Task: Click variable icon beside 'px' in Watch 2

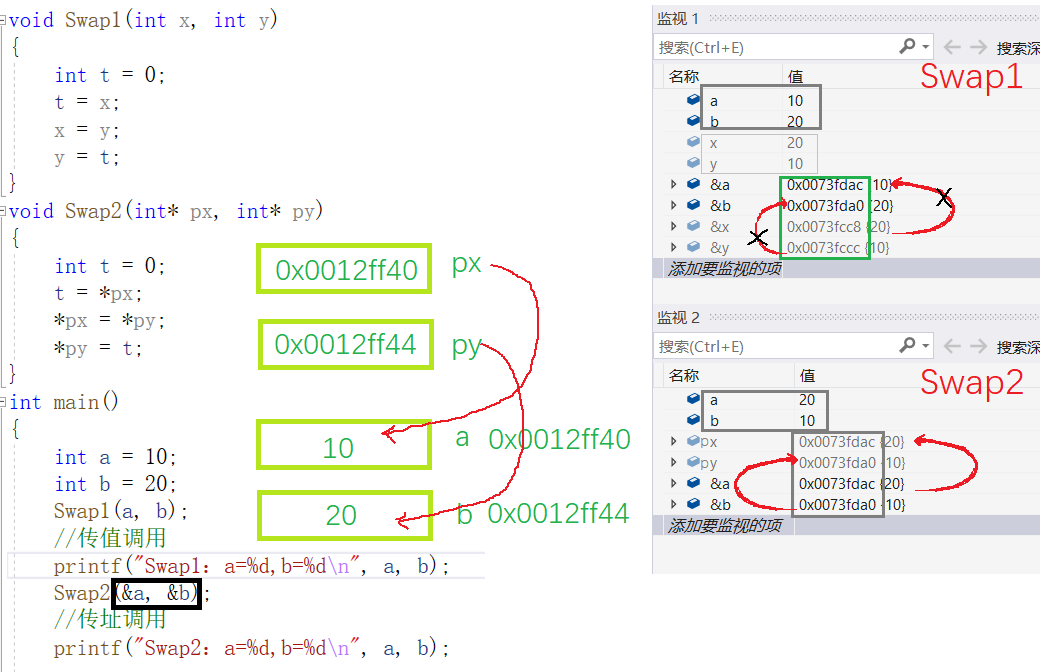Action: tap(693, 441)
